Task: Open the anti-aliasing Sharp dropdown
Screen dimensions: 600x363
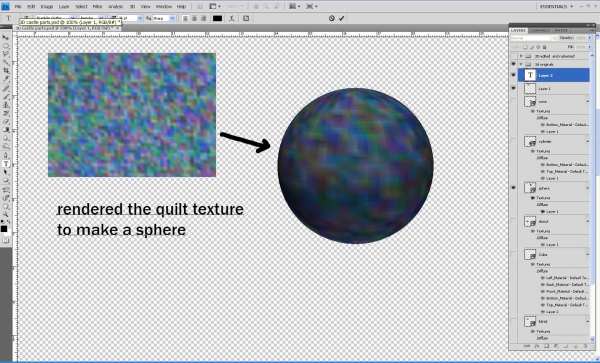Action: click(x=165, y=18)
